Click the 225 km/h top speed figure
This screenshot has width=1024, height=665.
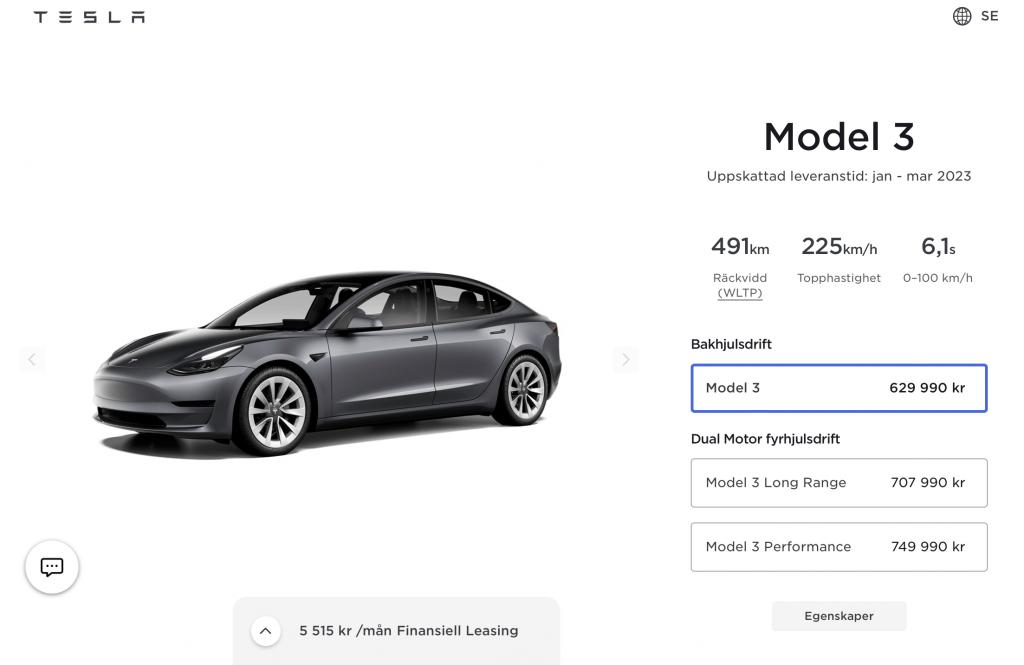(838, 247)
